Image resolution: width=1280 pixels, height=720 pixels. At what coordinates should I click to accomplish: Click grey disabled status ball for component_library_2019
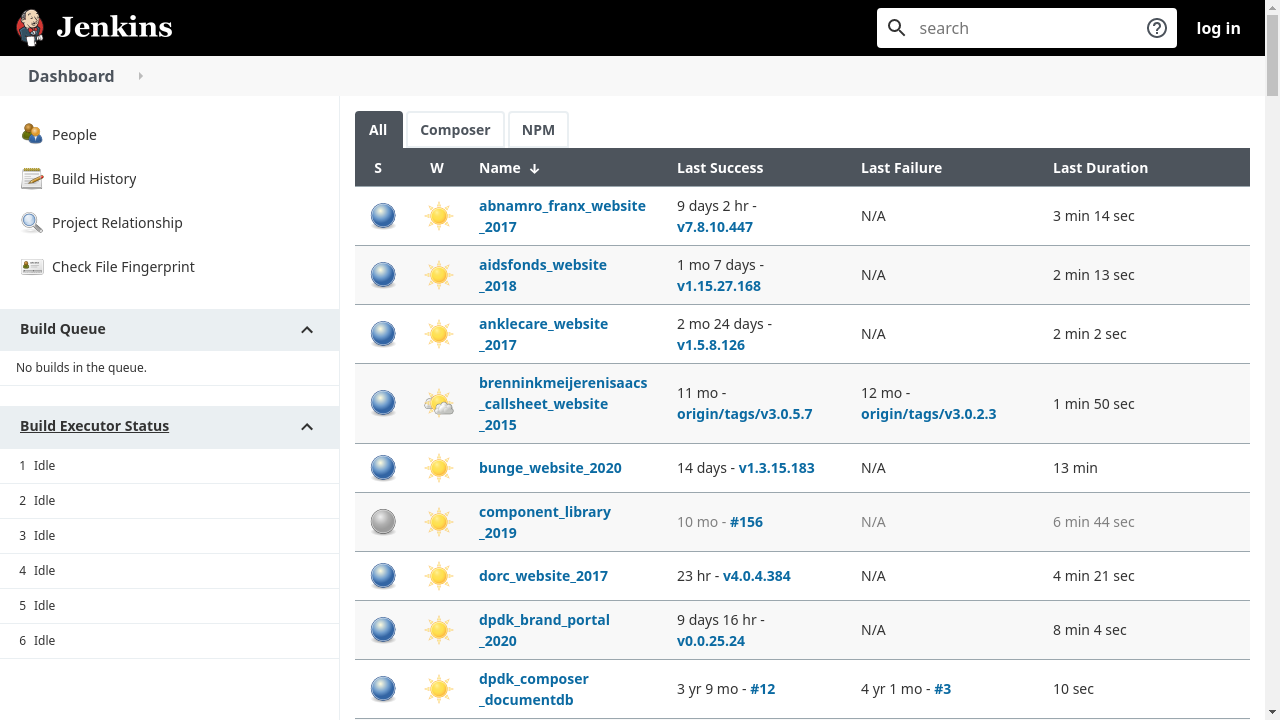tap(383, 522)
